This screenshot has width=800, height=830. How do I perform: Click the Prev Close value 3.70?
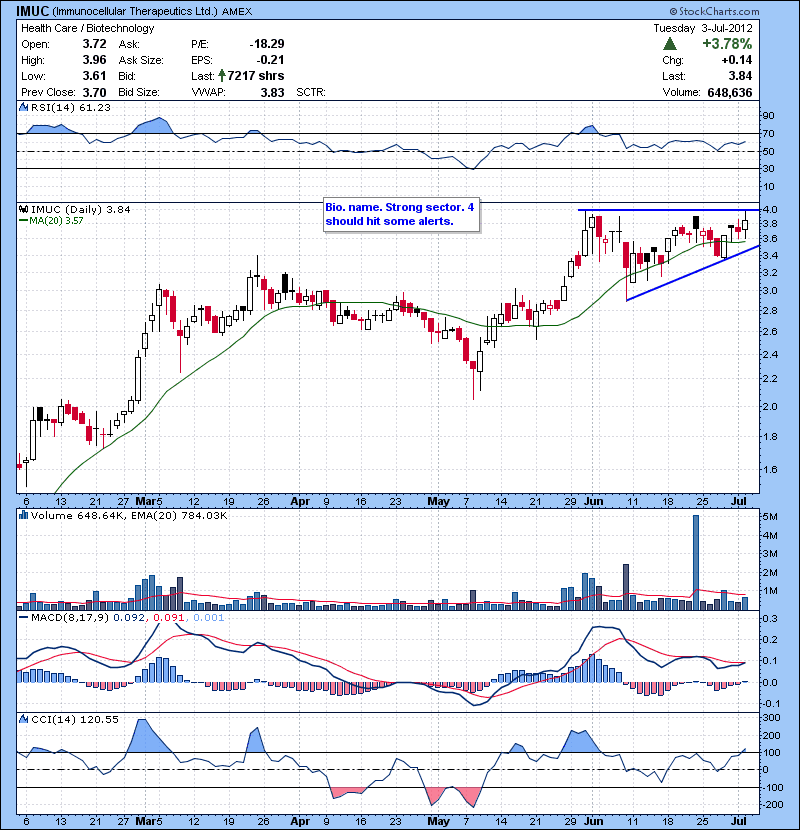click(x=95, y=92)
